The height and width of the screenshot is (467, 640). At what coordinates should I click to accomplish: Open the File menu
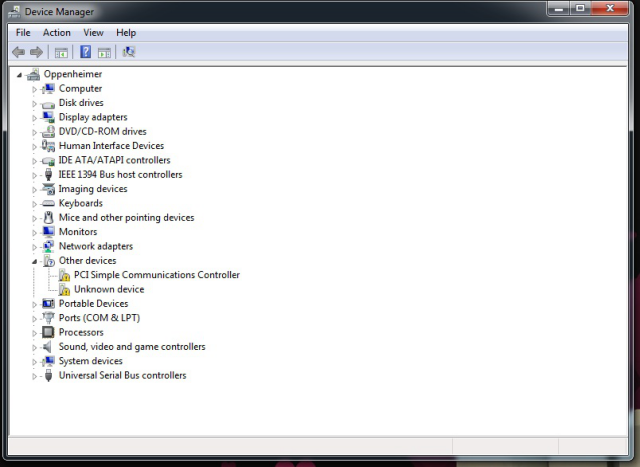(23, 33)
